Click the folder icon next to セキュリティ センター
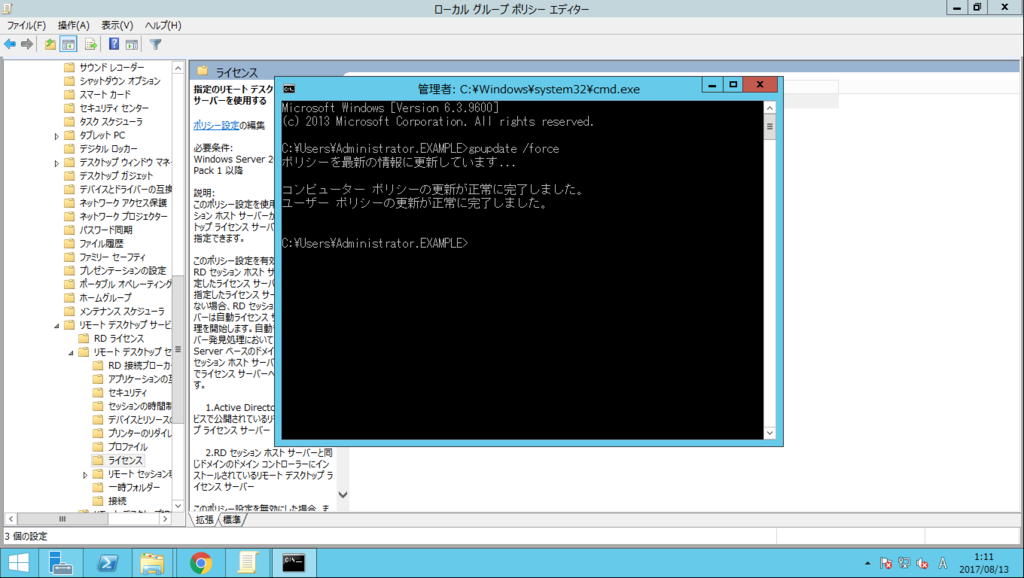 point(69,108)
